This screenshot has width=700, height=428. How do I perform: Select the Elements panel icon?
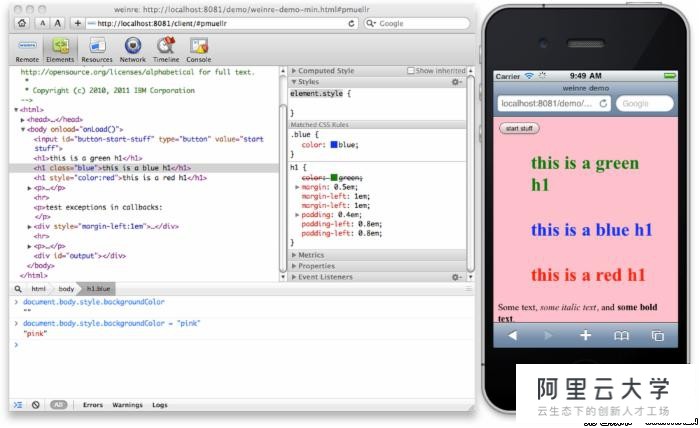60,50
